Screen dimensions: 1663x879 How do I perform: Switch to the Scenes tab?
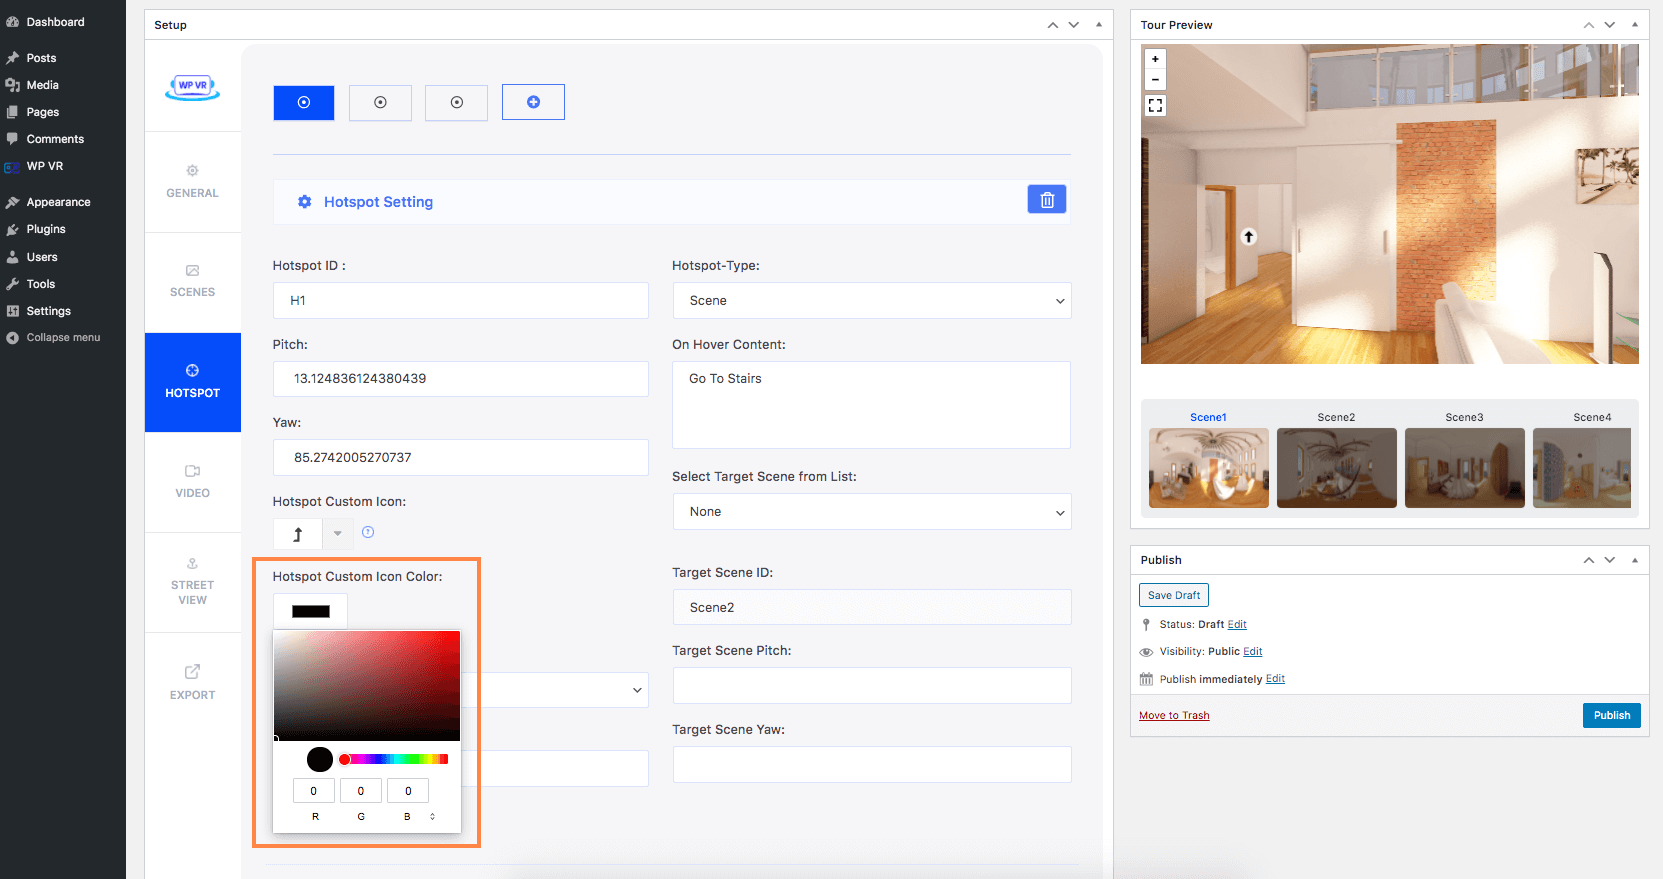pyautogui.click(x=192, y=281)
